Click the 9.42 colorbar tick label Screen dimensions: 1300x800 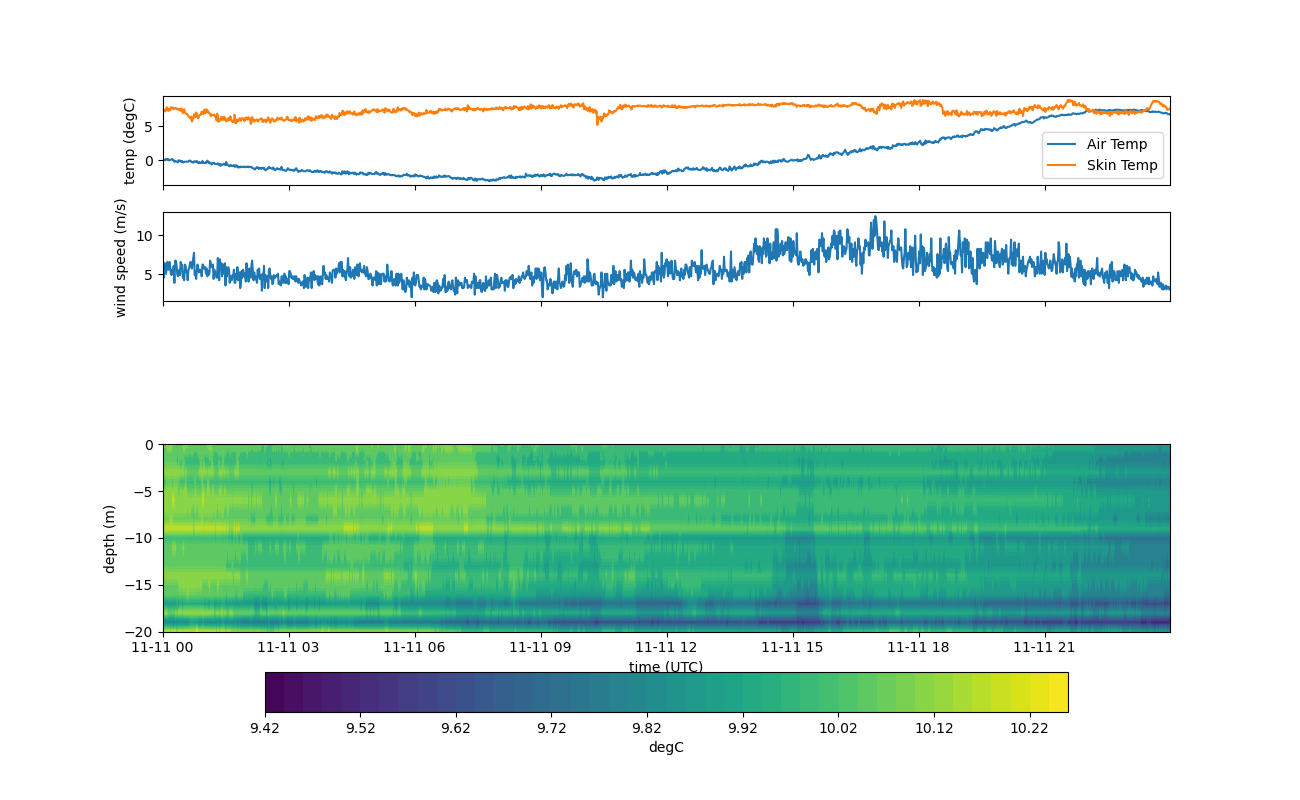click(x=265, y=728)
